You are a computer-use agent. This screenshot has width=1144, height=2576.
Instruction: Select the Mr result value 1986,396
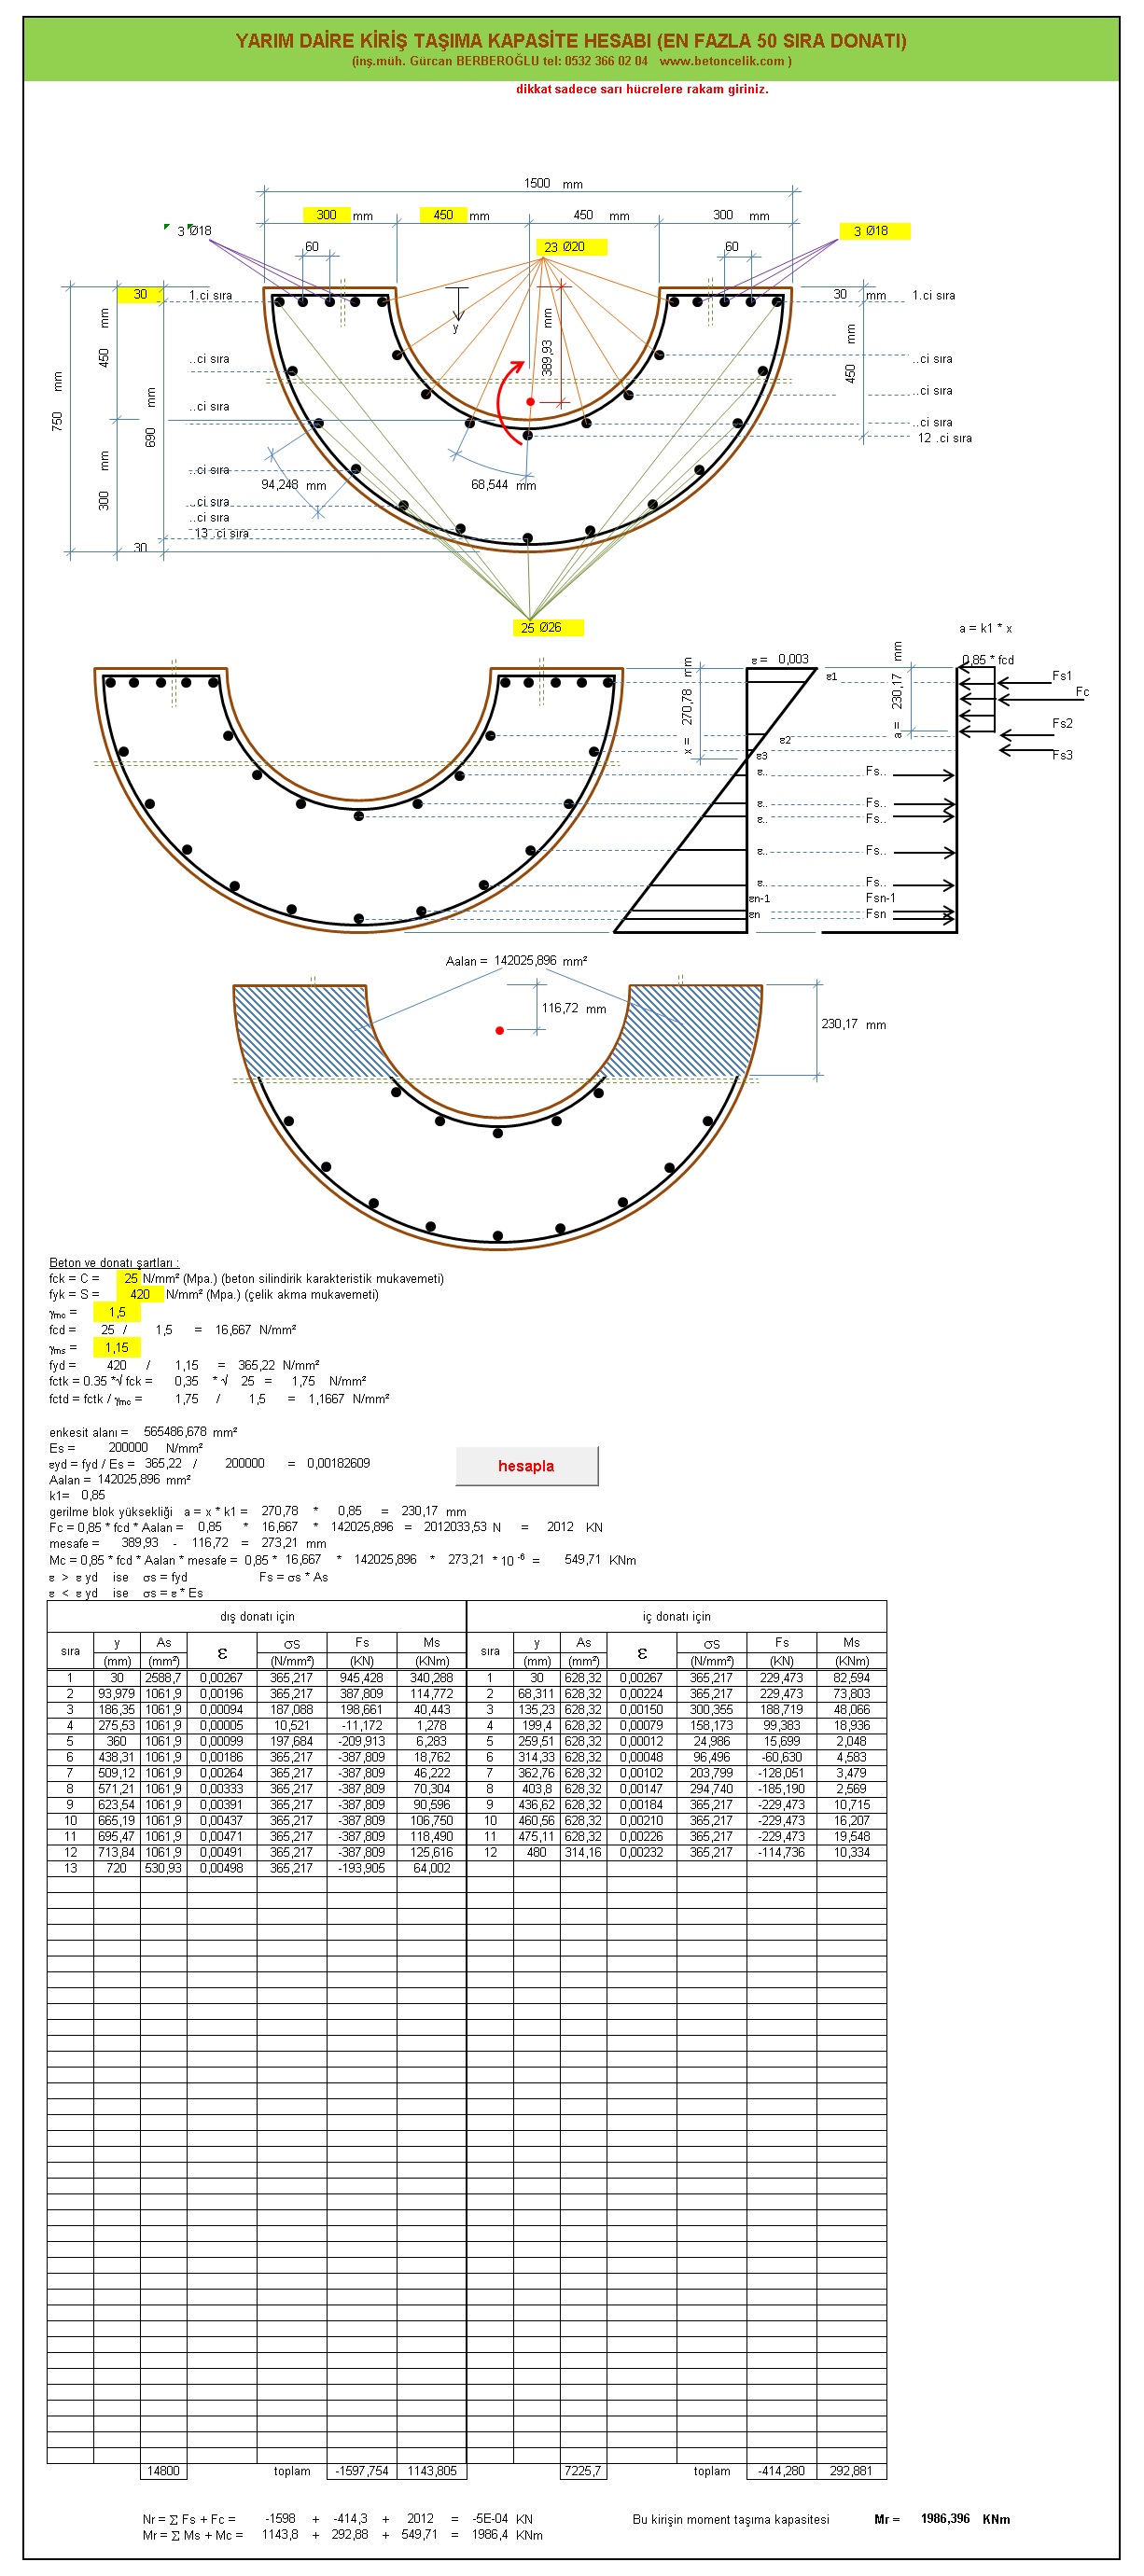click(944, 2518)
